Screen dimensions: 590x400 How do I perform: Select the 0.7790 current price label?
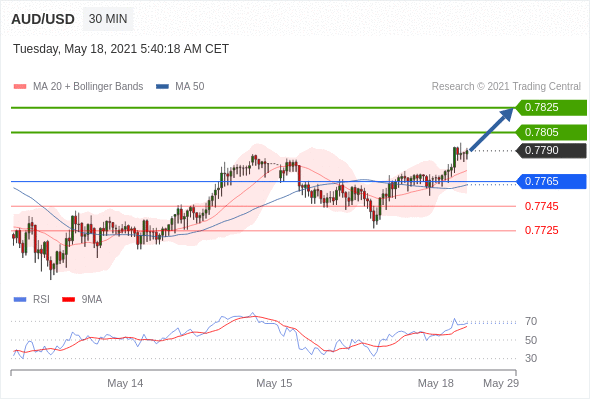point(551,151)
